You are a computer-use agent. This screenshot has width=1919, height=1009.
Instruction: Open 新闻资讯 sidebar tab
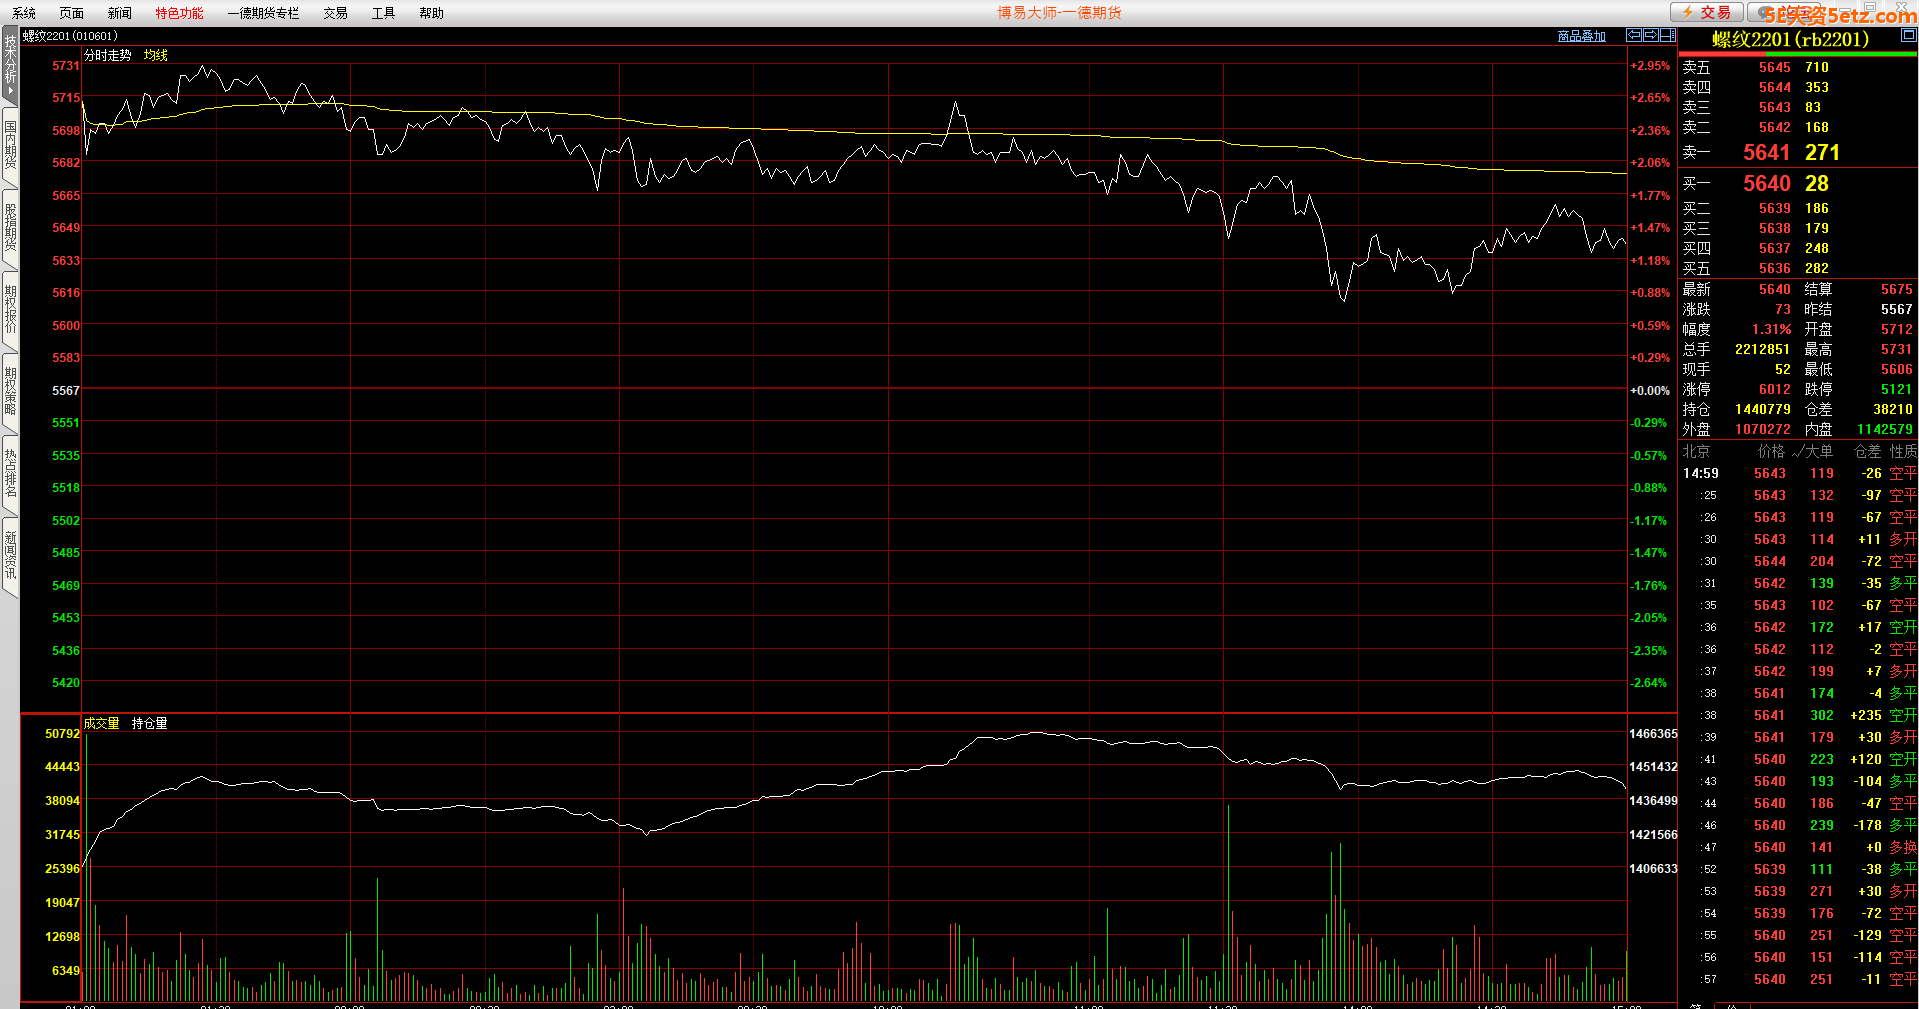pyautogui.click(x=10, y=556)
